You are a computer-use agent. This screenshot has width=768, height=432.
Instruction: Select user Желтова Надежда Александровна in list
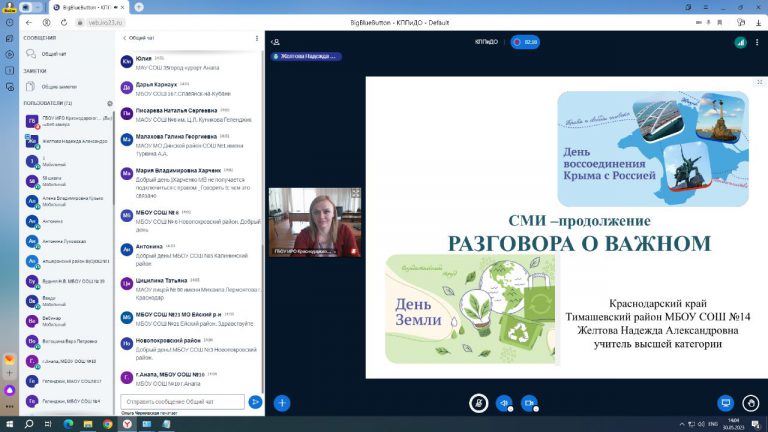(x=70, y=141)
